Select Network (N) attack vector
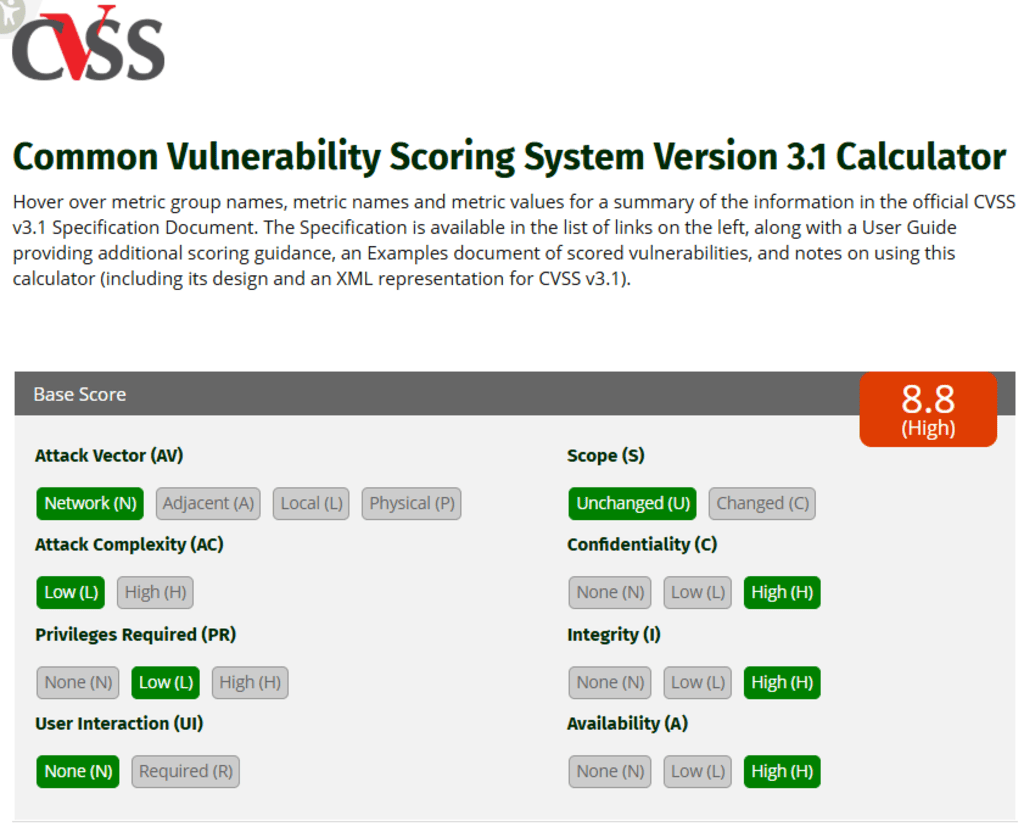Viewport: 1024px width, 832px height. tap(90, 504)
